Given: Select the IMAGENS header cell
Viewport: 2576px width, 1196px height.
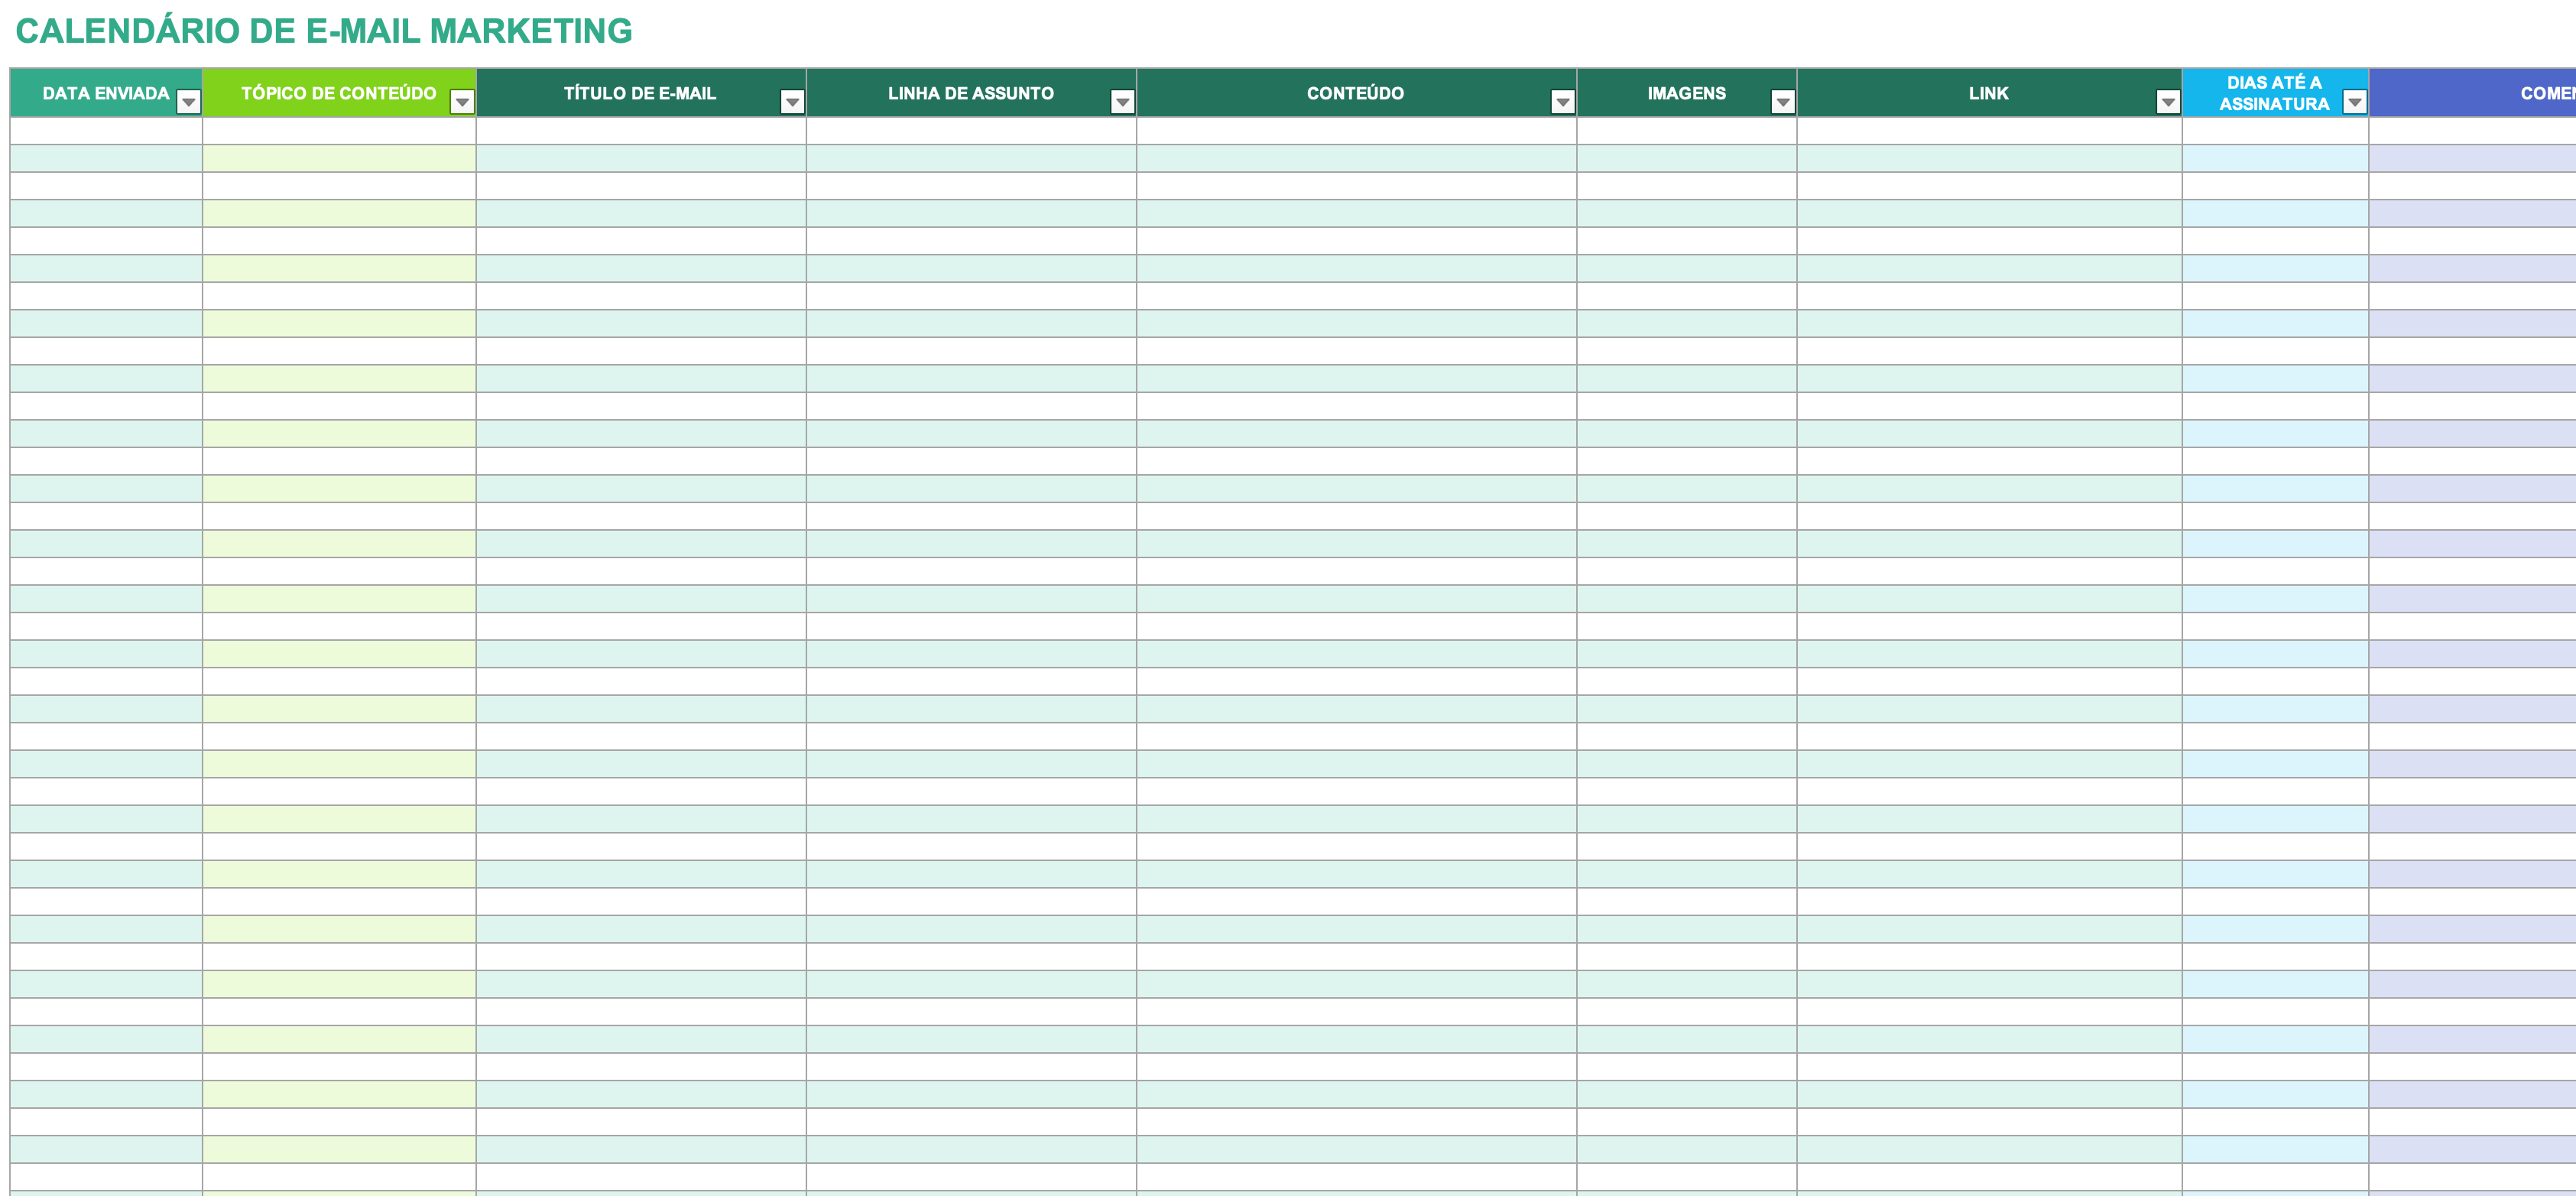Looking at the screenshot, I should click(1686, 93).
